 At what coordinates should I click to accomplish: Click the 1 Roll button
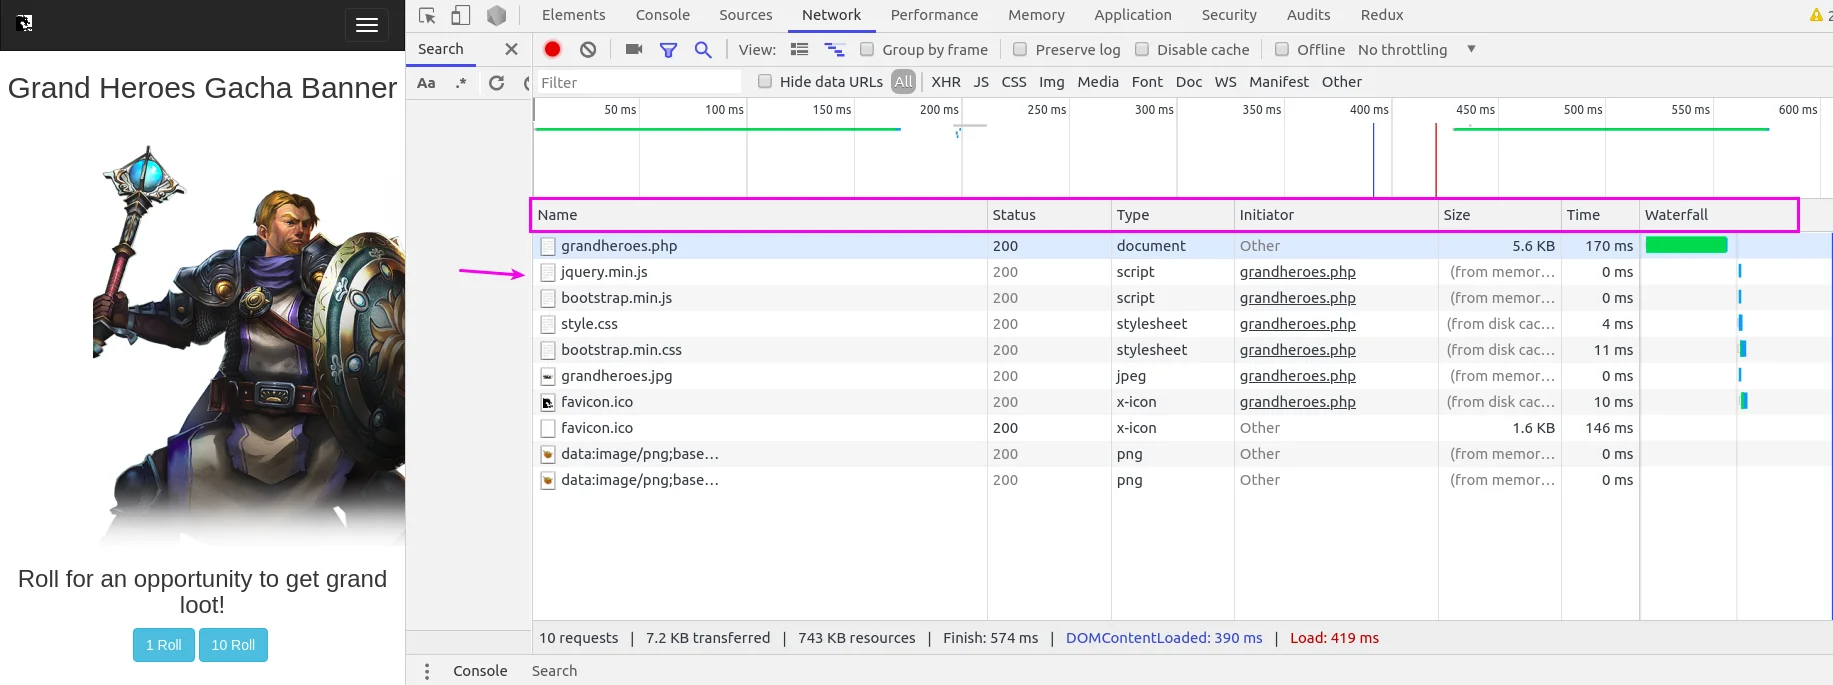click(x=164, y=645)
